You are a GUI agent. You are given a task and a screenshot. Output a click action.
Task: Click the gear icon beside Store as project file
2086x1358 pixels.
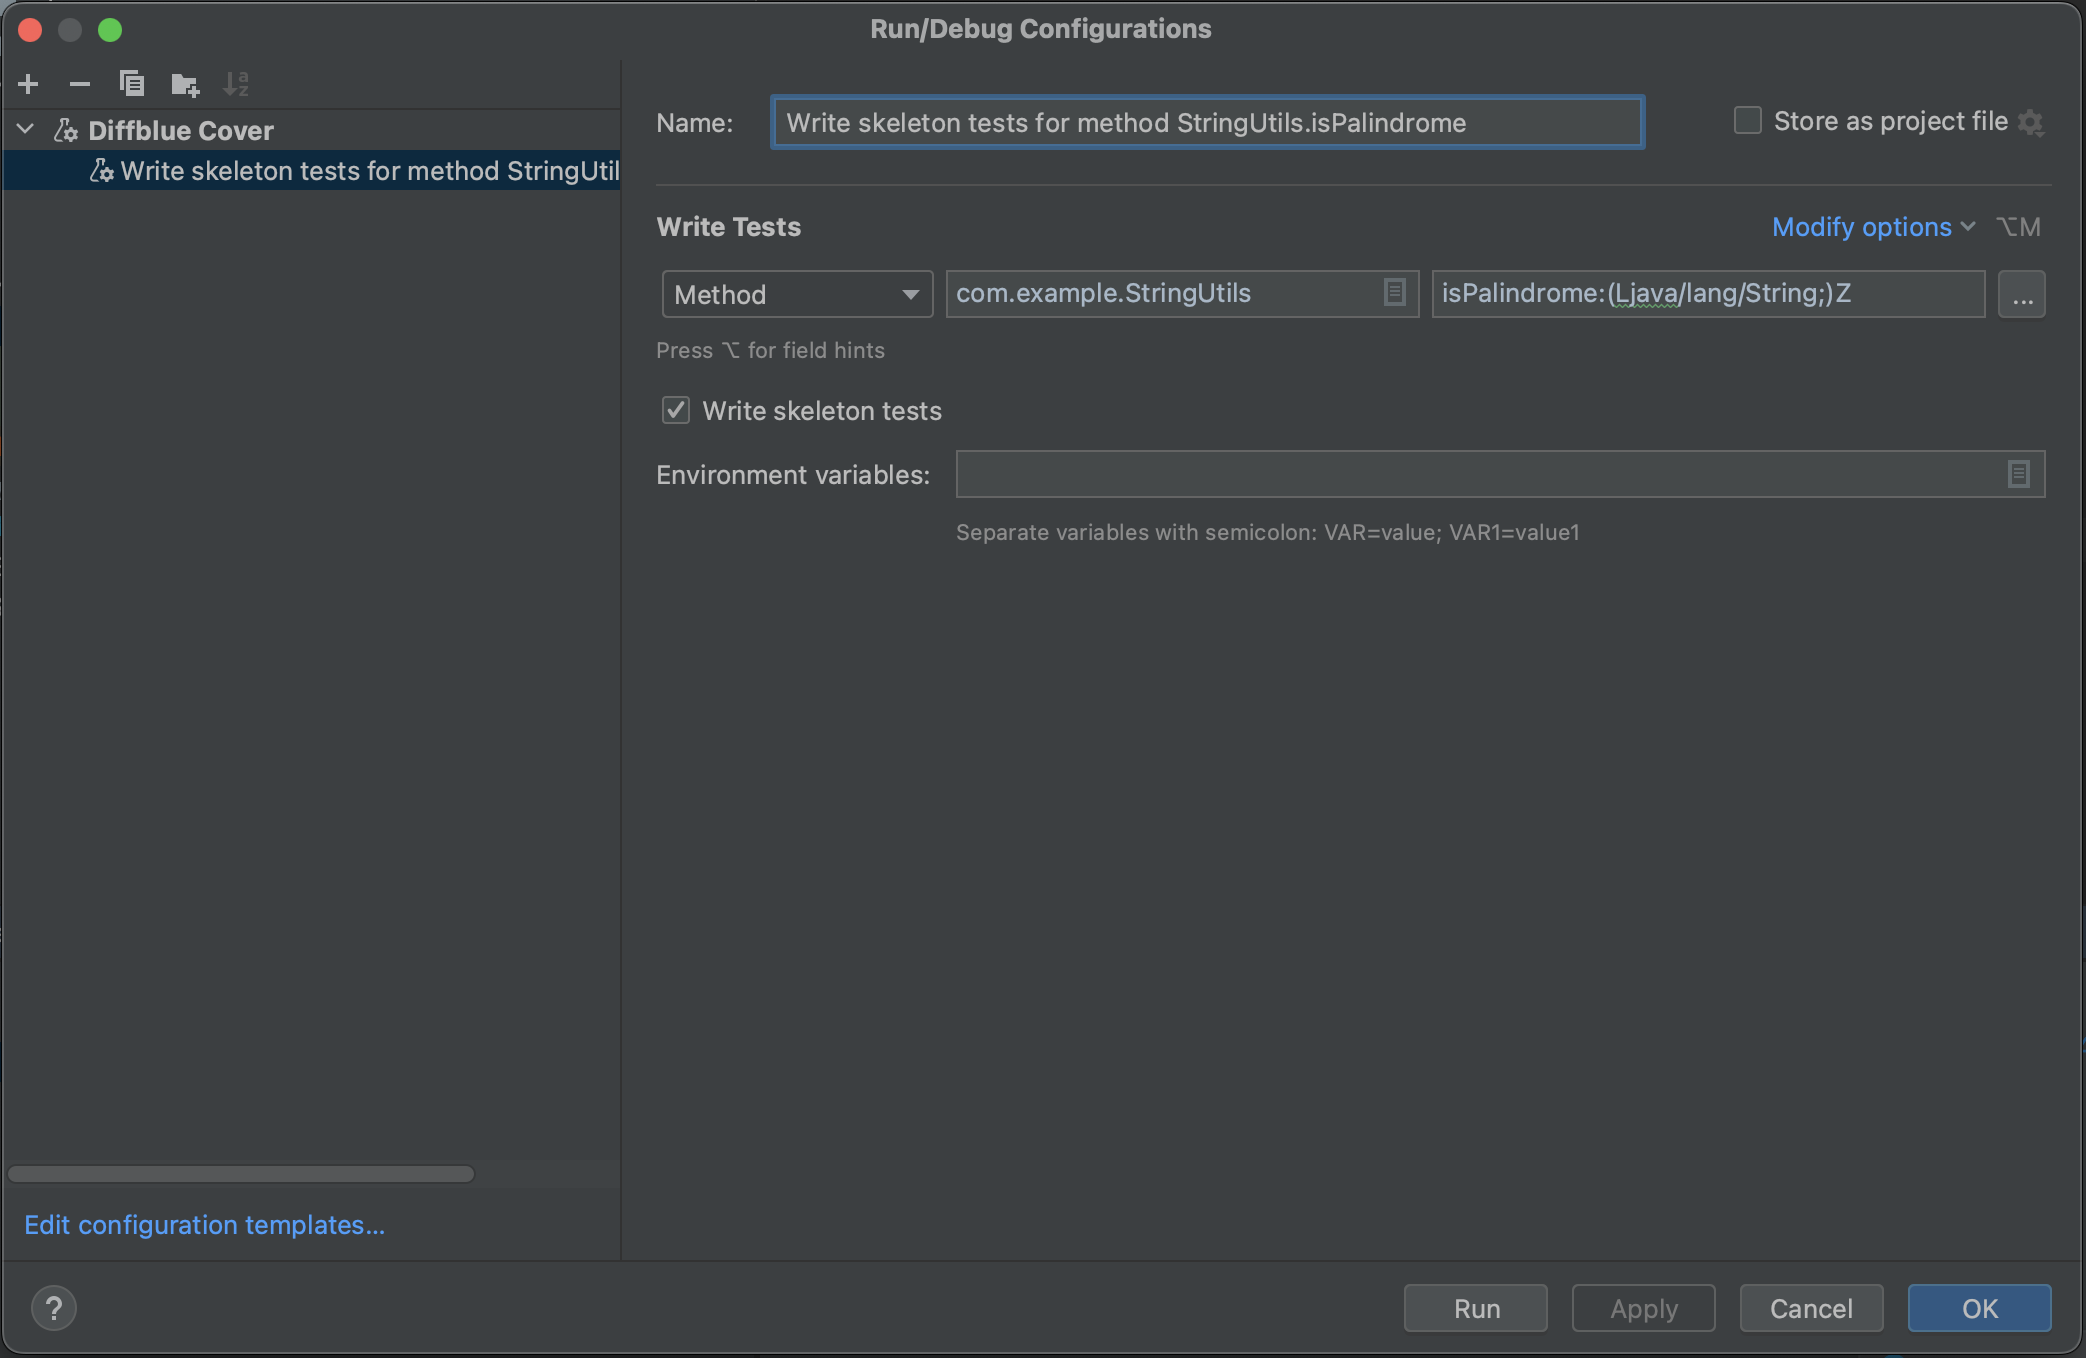[x=2031, y=122]
